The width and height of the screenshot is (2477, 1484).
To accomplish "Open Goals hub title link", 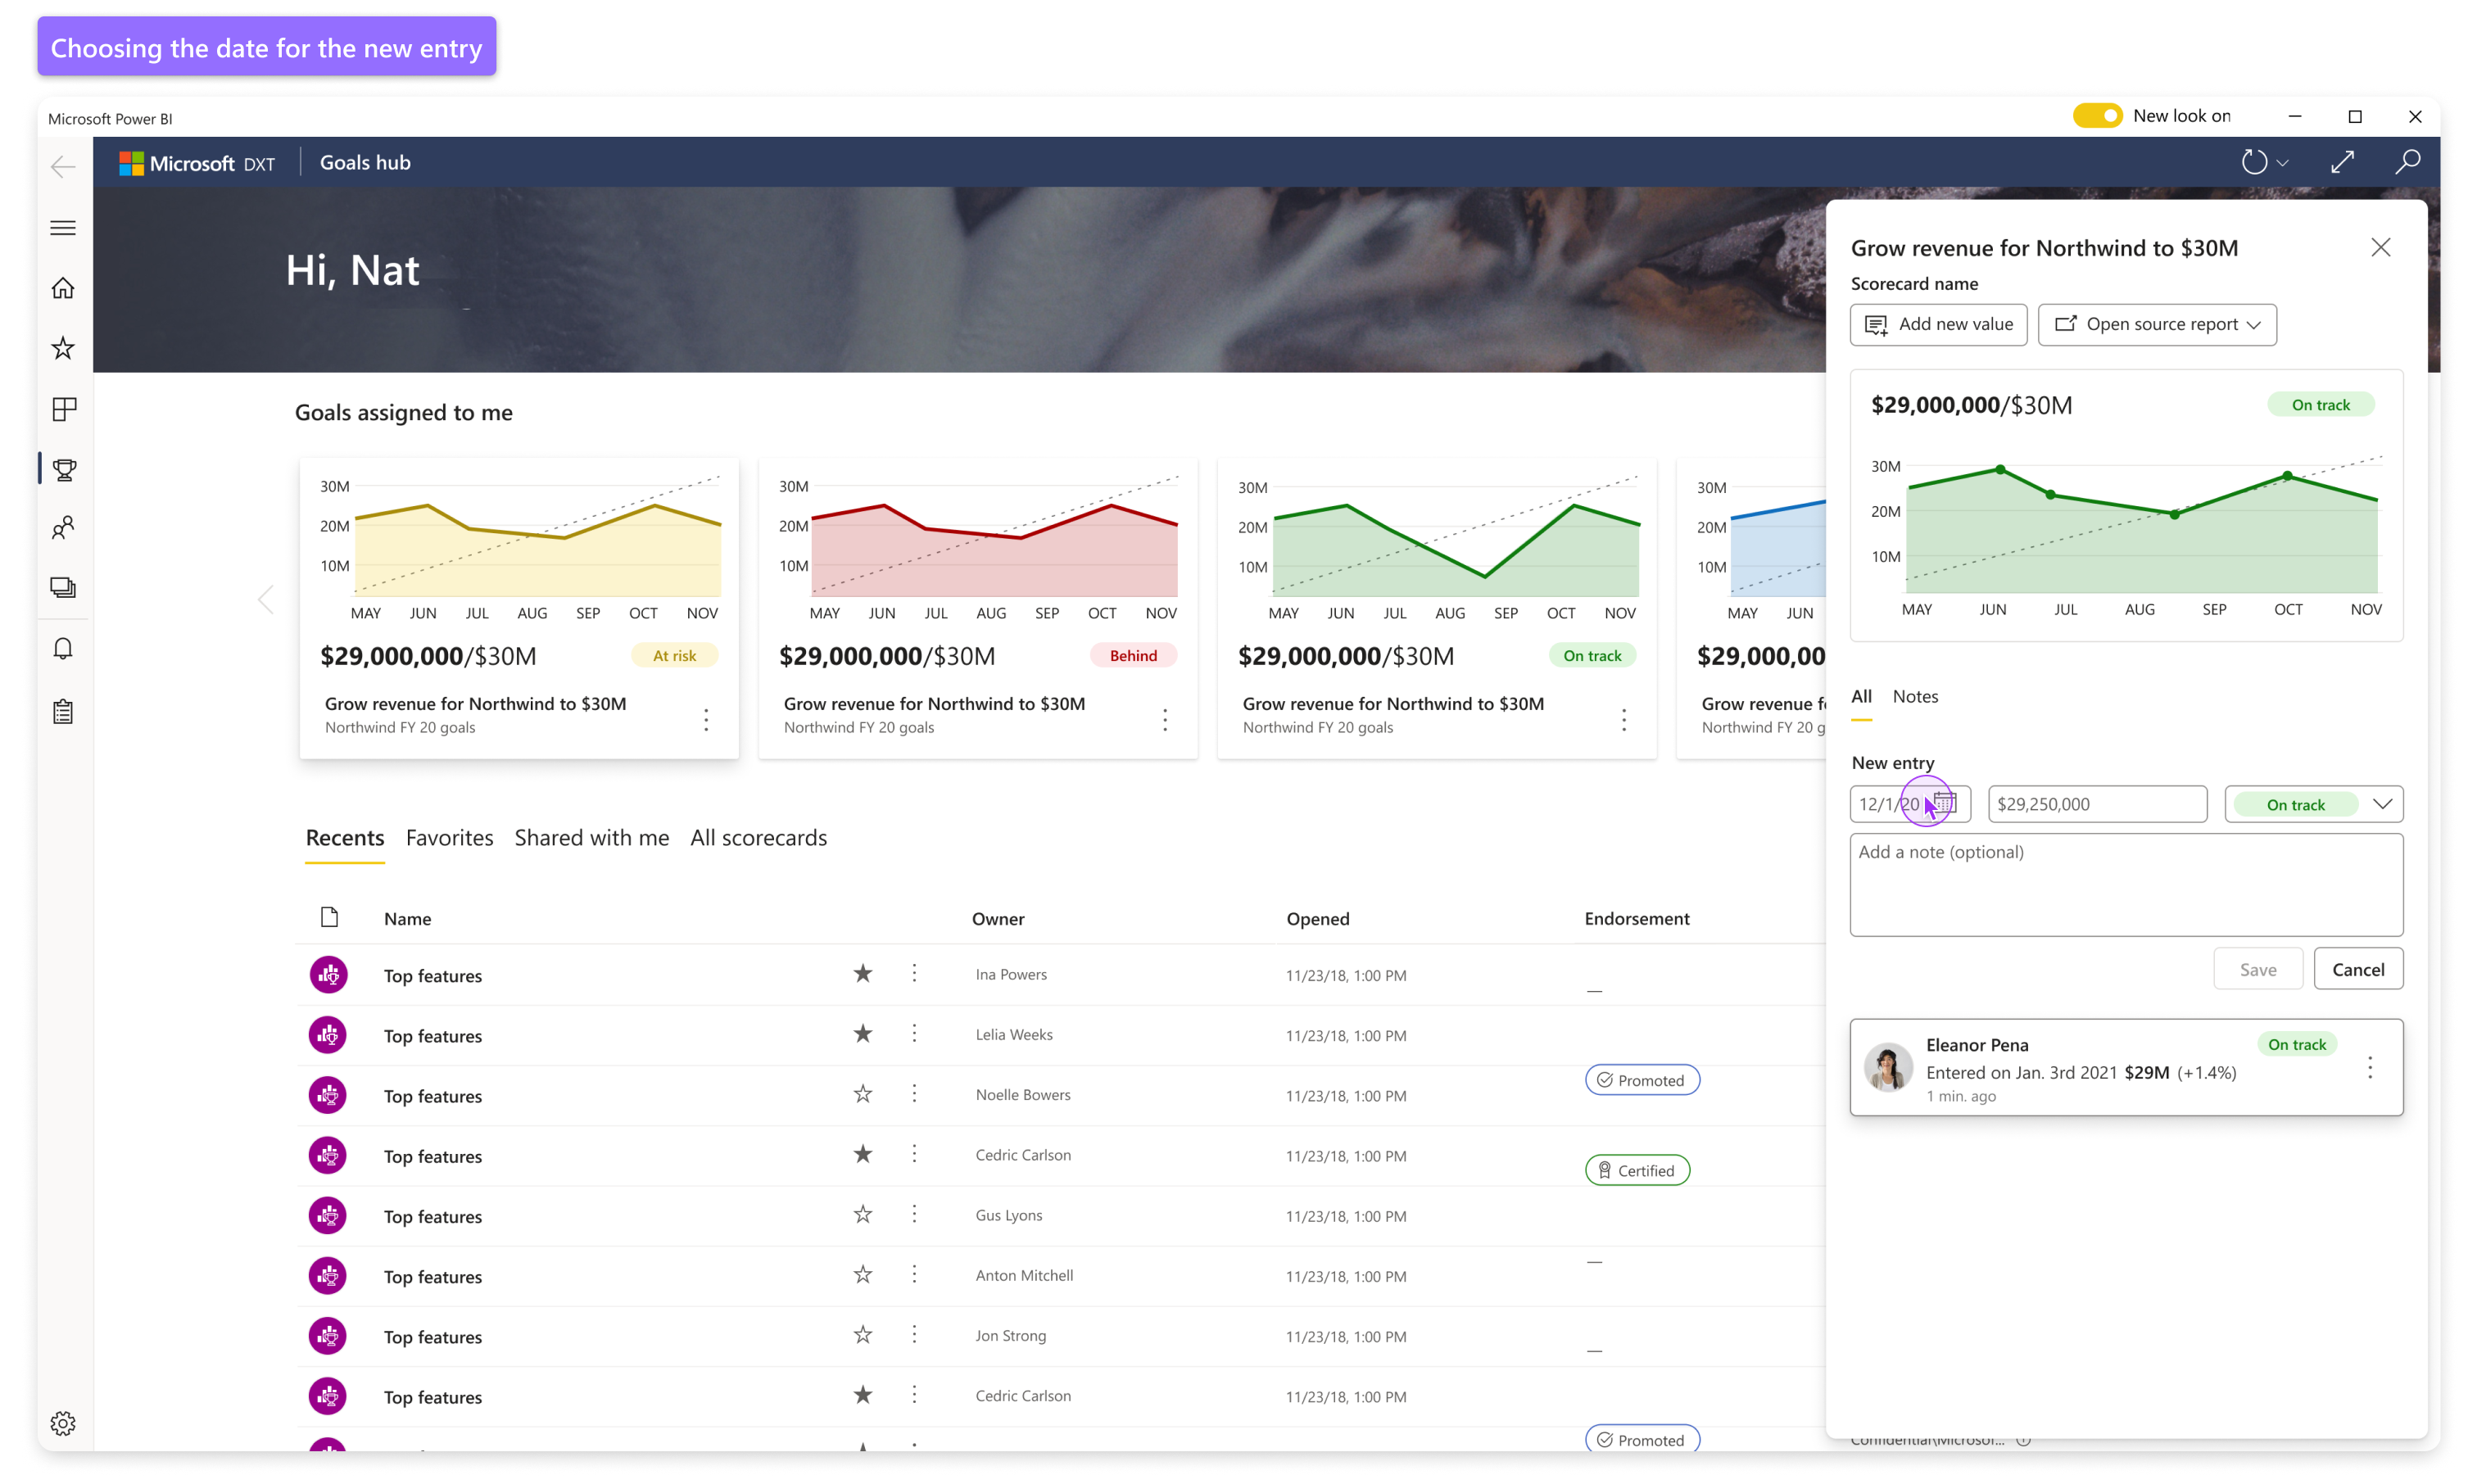I will (365, 163).
